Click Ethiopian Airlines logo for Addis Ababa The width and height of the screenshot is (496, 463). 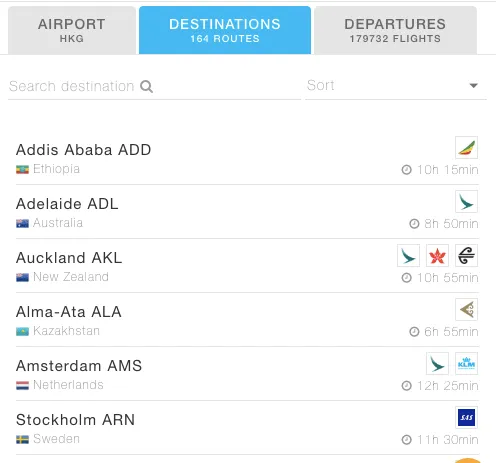[x=466, y=147]
